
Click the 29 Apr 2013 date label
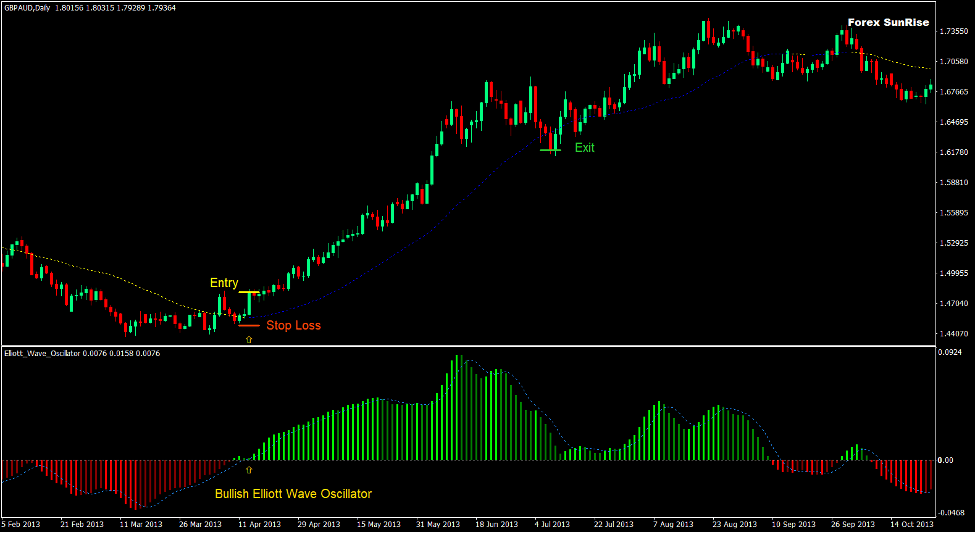pyautogui.click(x=319, y=525)
